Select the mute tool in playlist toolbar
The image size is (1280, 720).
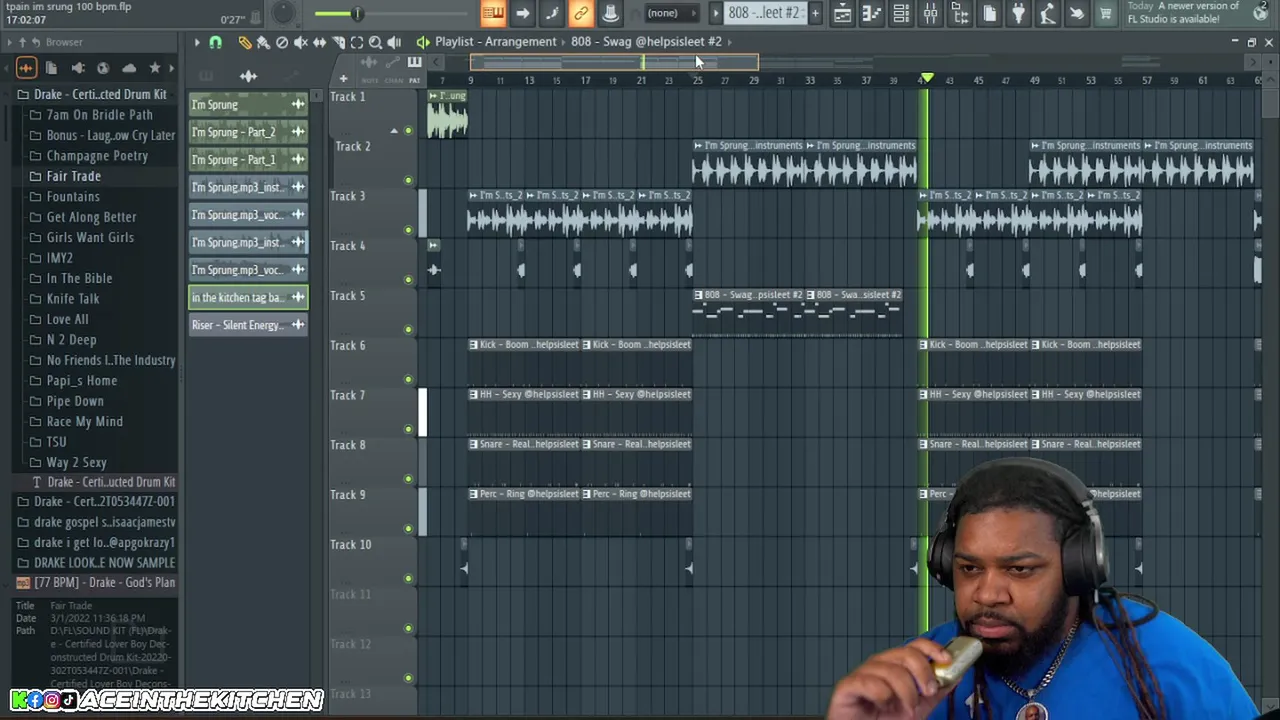[x=301, y=42]
